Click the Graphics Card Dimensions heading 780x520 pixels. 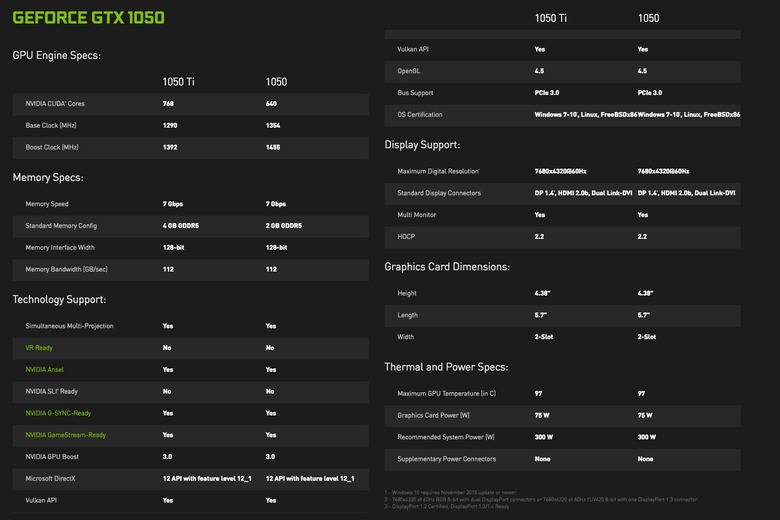coord(447,267)
